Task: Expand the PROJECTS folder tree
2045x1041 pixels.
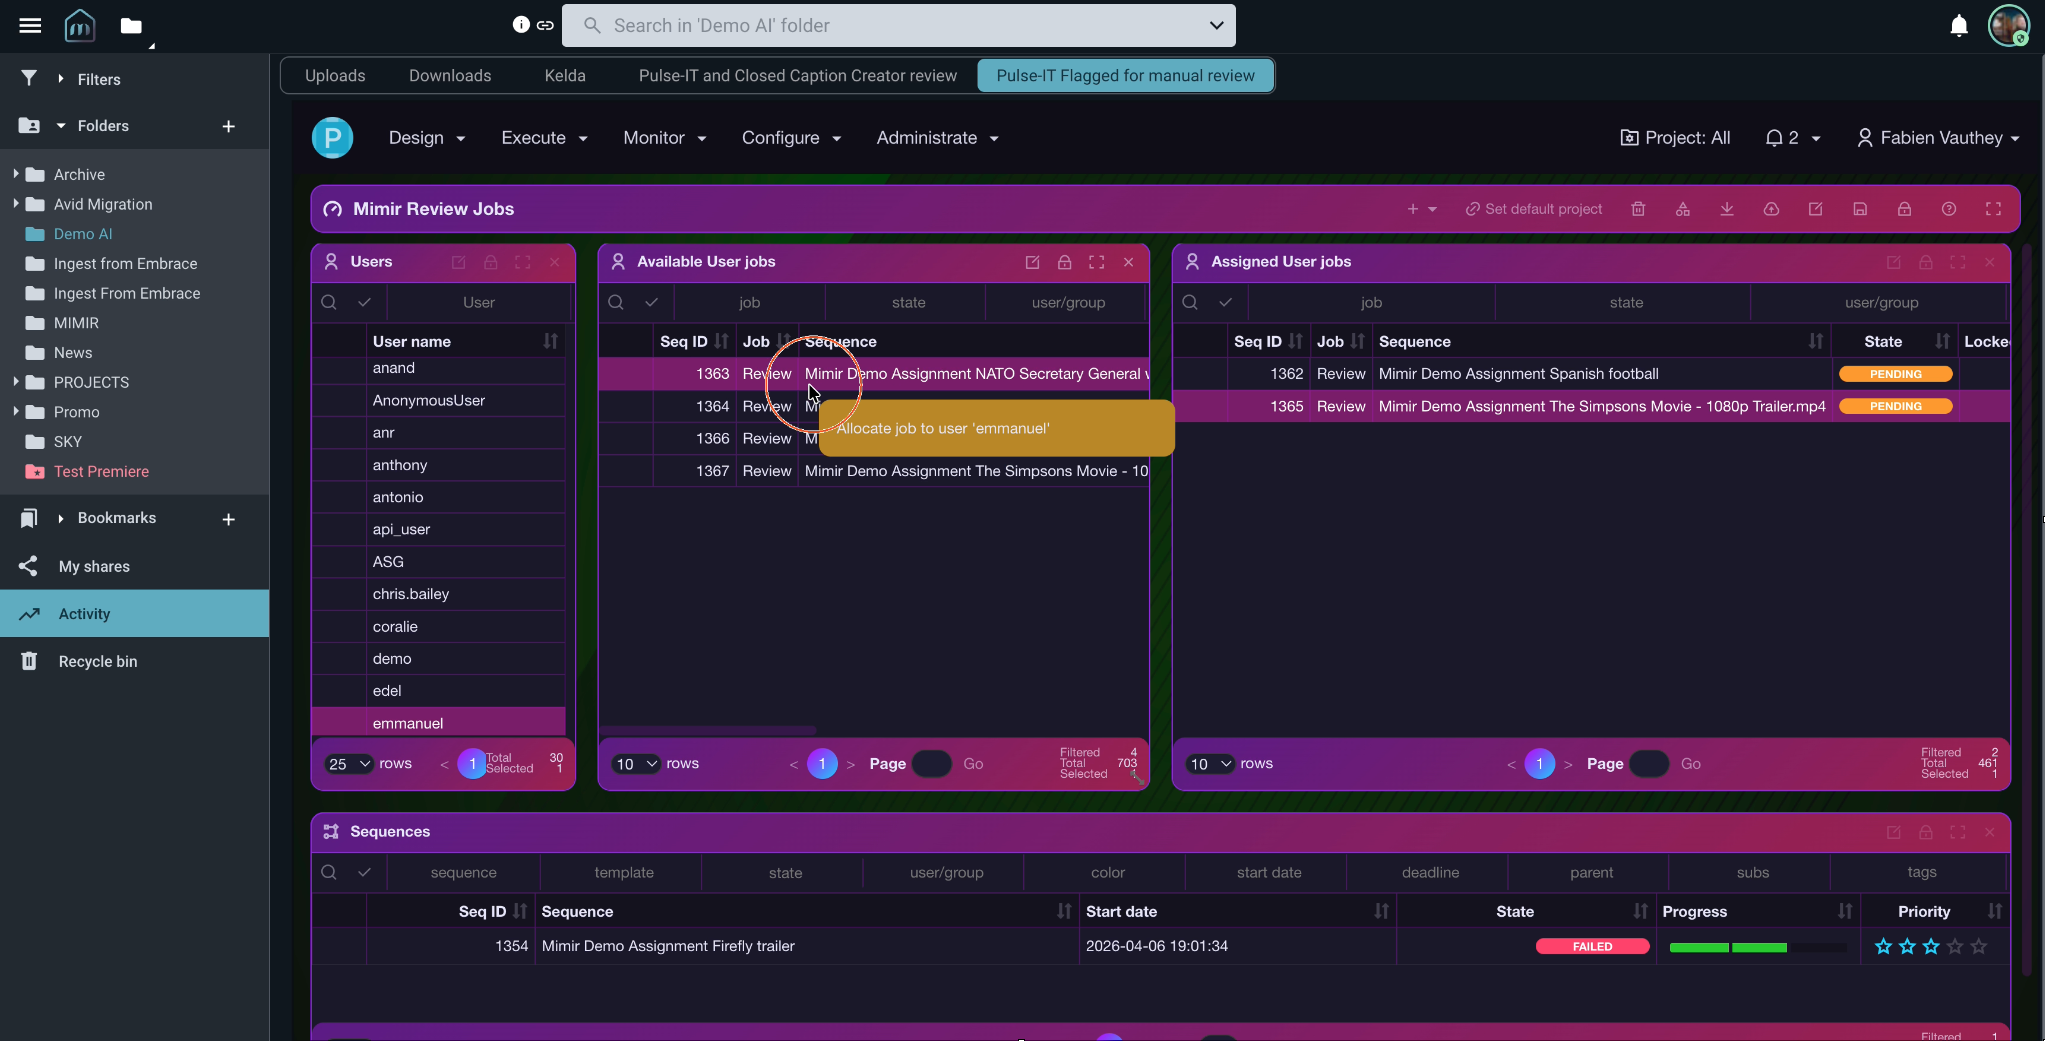Action: (x=16, y=382)
